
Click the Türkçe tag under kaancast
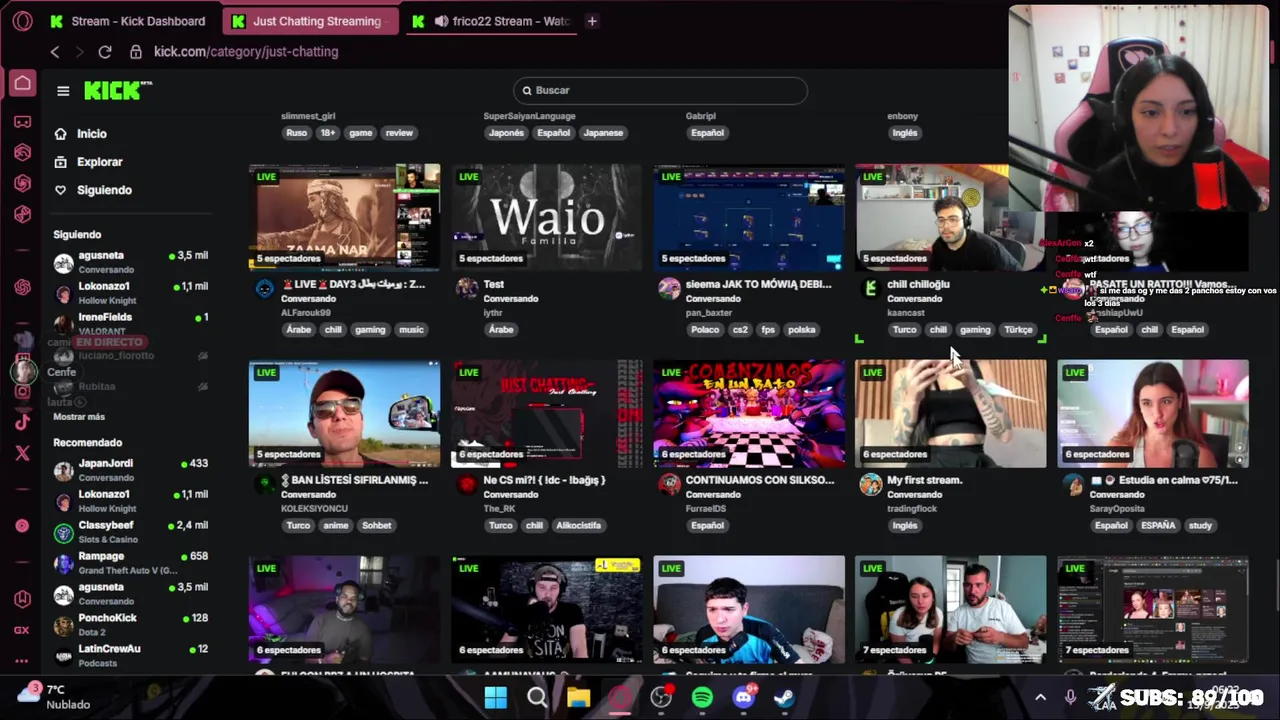point(1018,330)
